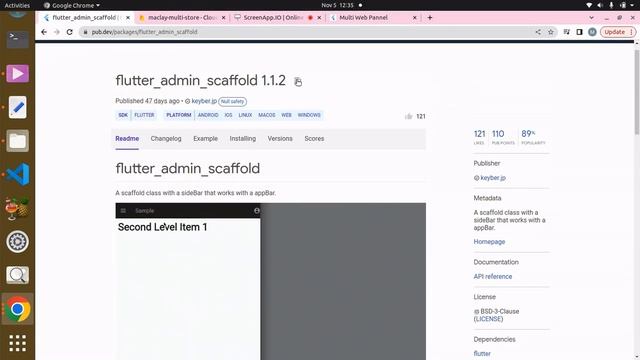Click 89% popularity score
Screen dimensions: 640x360
(533, 137)
